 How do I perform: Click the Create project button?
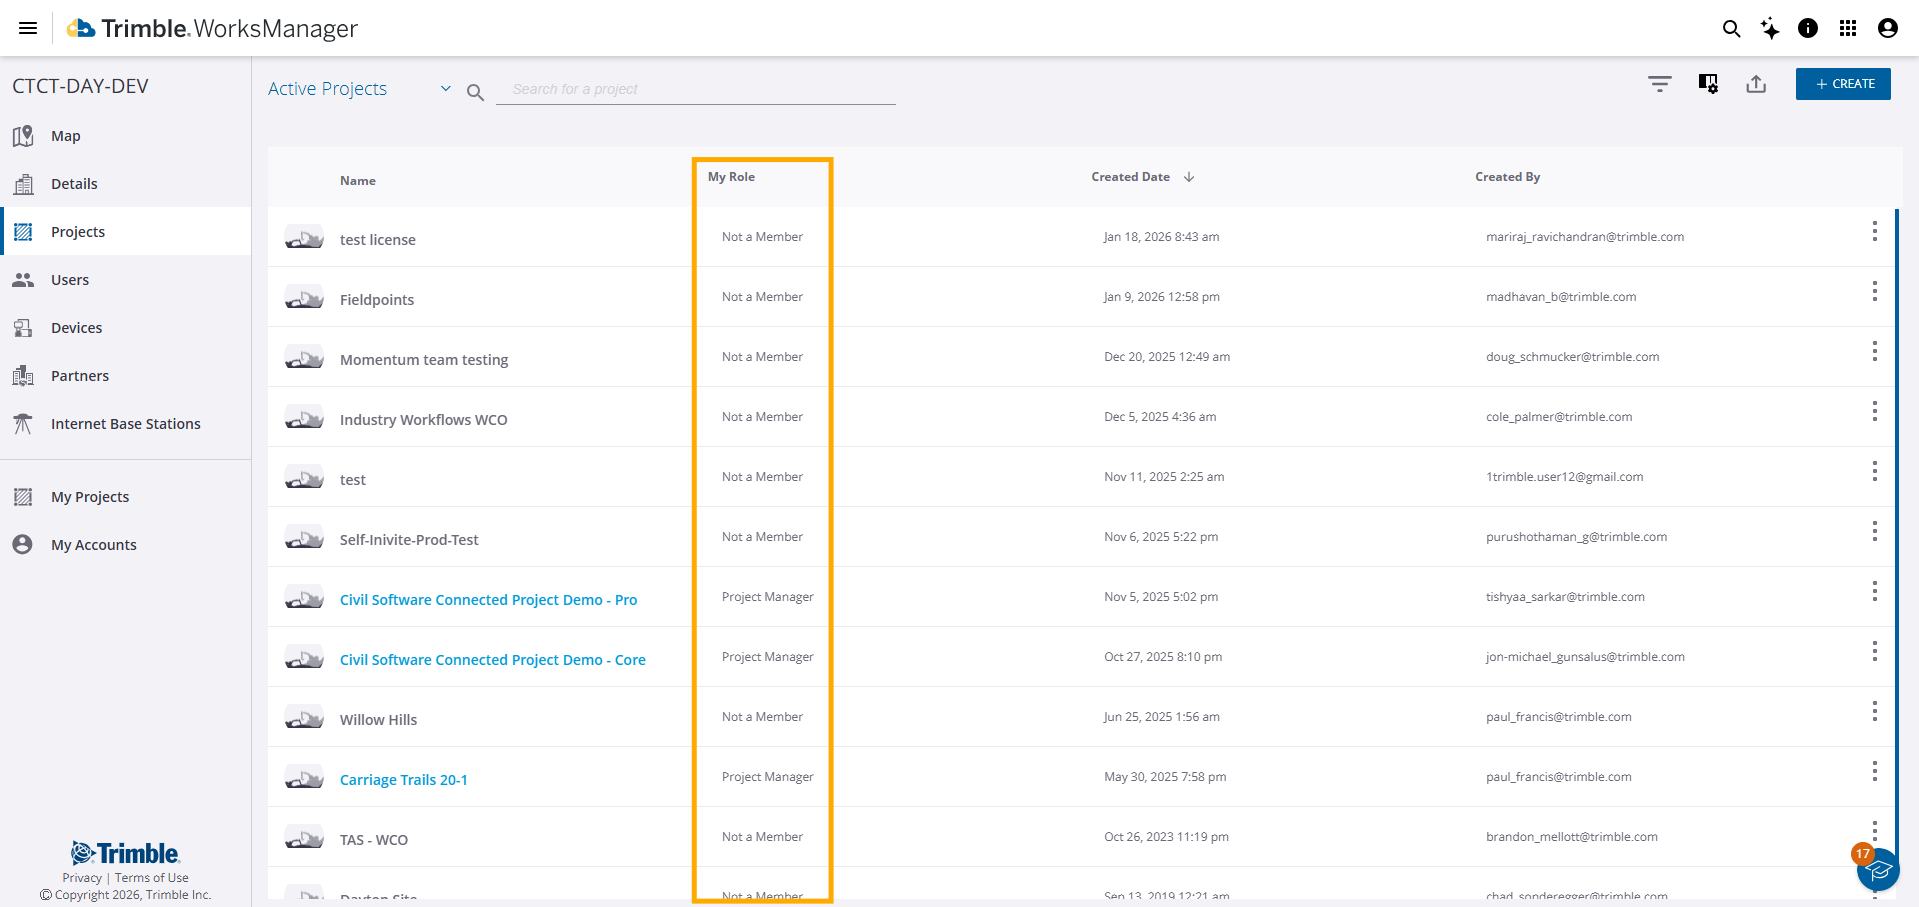tap(1843, 84)
